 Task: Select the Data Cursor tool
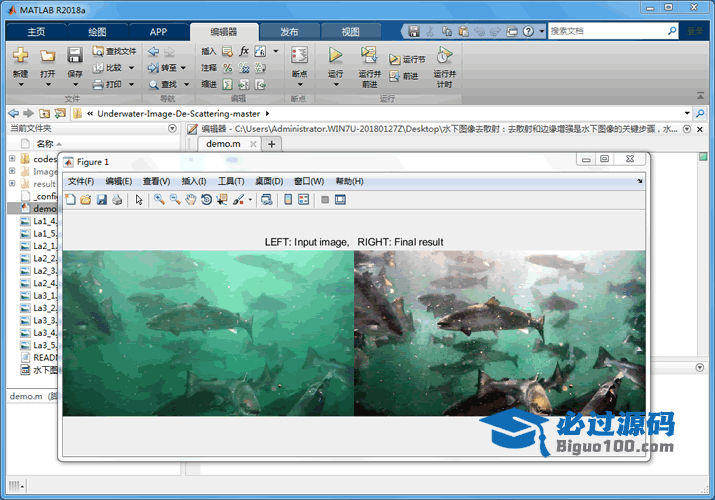221,200
